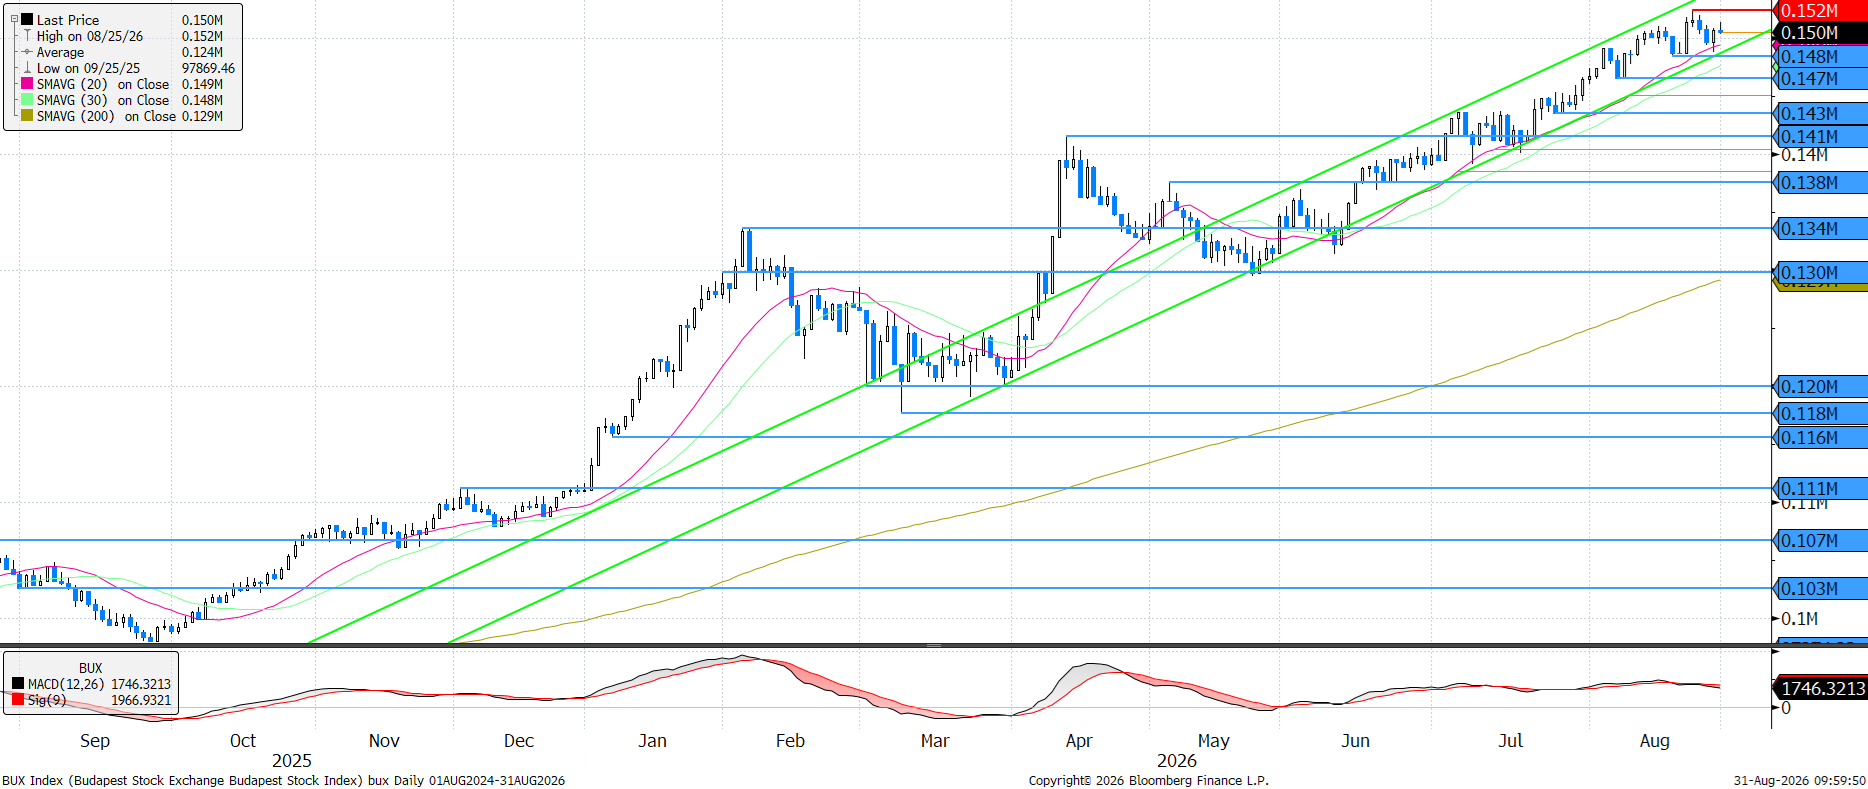The image size is (1868, 789).
Task: Click the red 0.152M price label
Action: 1820,10
